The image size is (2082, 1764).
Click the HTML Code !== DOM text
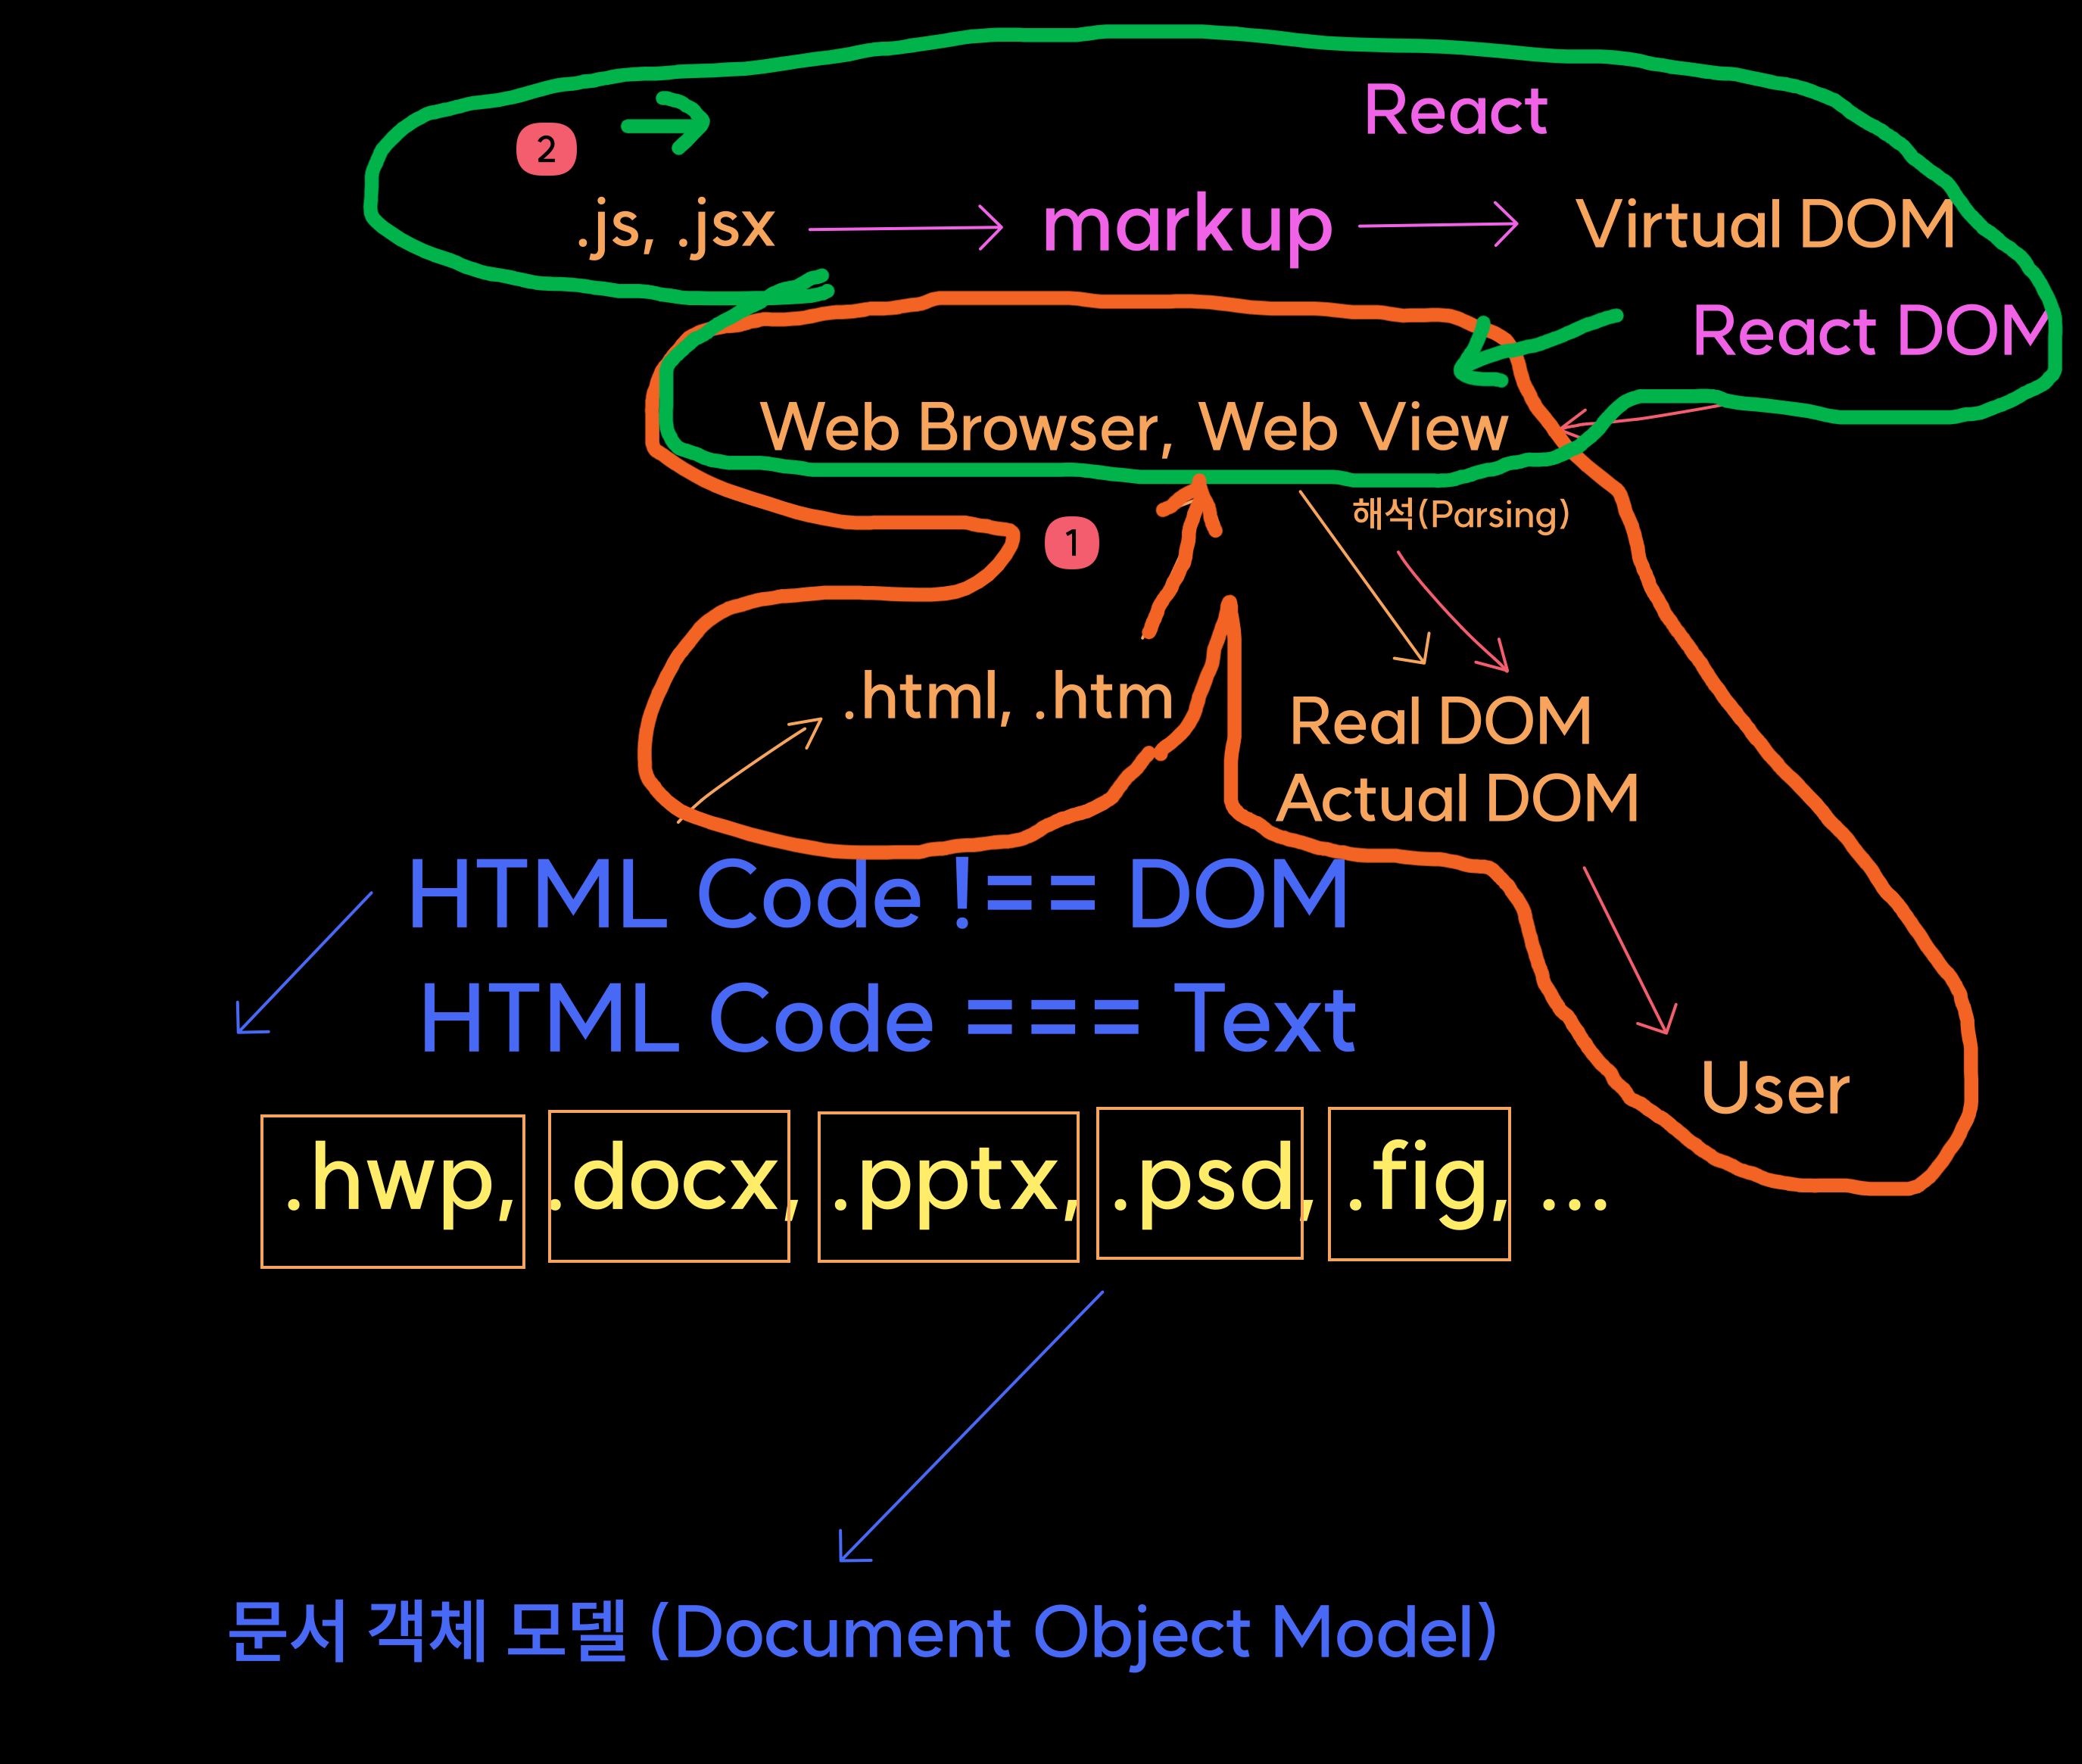click(x=878, y=894)
